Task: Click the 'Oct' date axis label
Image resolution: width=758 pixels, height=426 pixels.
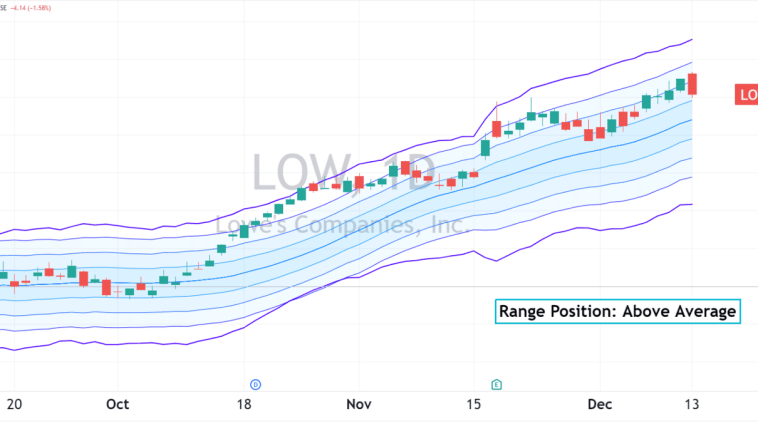Action: [x=117, y=404]
